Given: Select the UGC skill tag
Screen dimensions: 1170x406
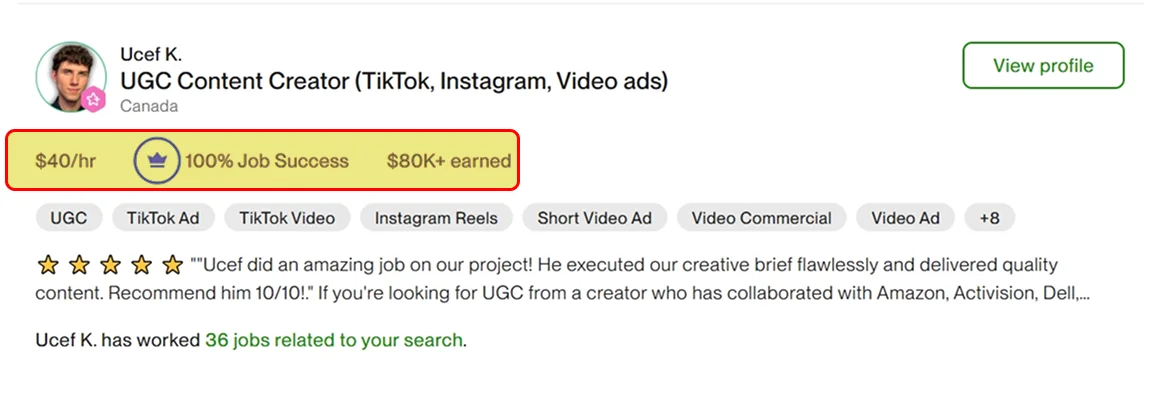Looking at the screenshot, I should click(68, 218).
